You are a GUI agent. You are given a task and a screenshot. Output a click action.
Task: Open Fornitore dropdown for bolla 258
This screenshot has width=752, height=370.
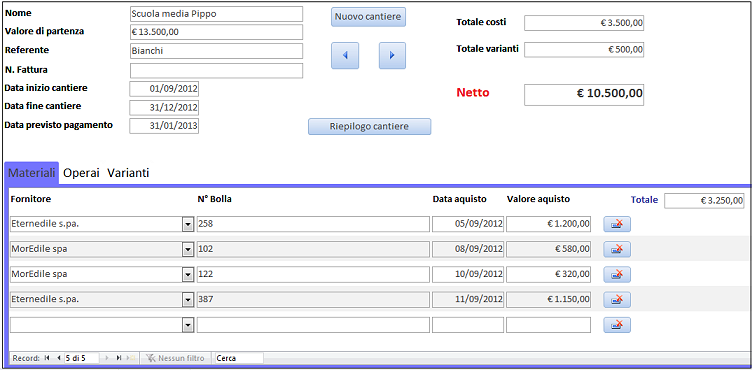[x=188, y=224]
